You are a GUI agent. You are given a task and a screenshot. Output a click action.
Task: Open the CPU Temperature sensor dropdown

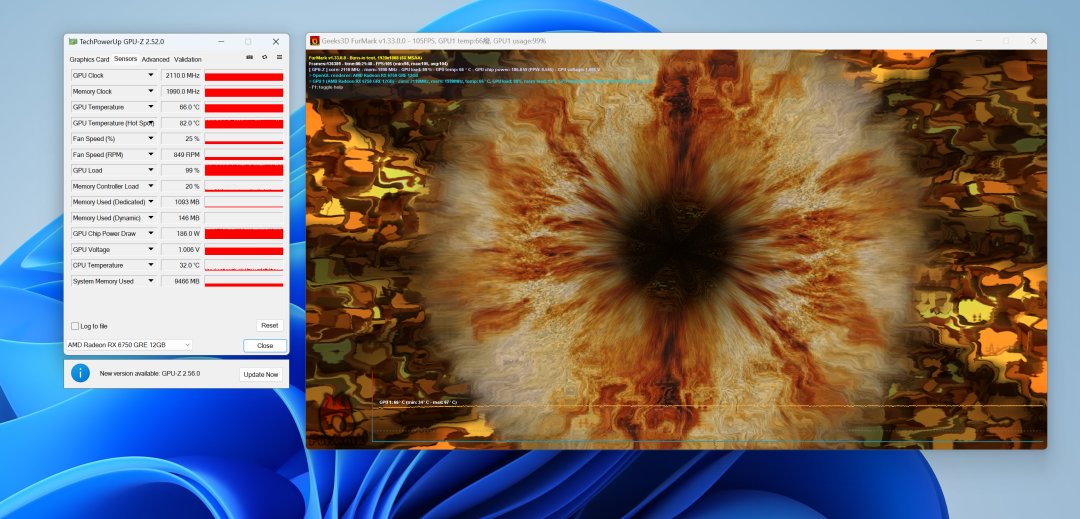point(150,265)
